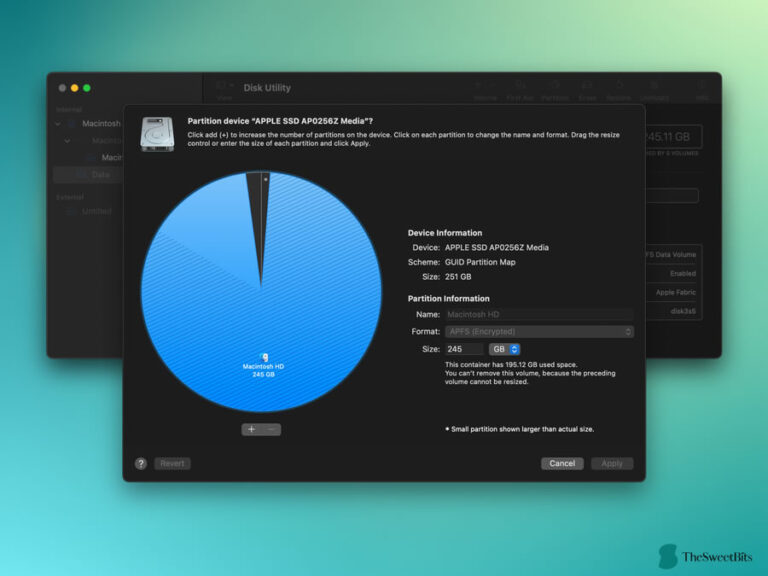Click Partition in the Disk Utility toolbar

coord(555,91)
